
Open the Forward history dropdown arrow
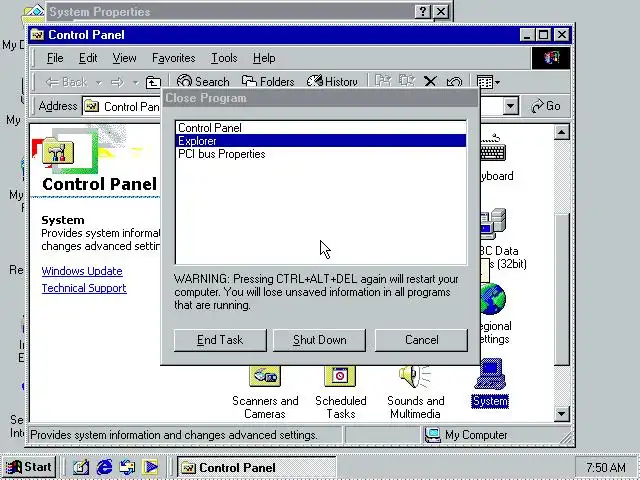pos(136,83)
